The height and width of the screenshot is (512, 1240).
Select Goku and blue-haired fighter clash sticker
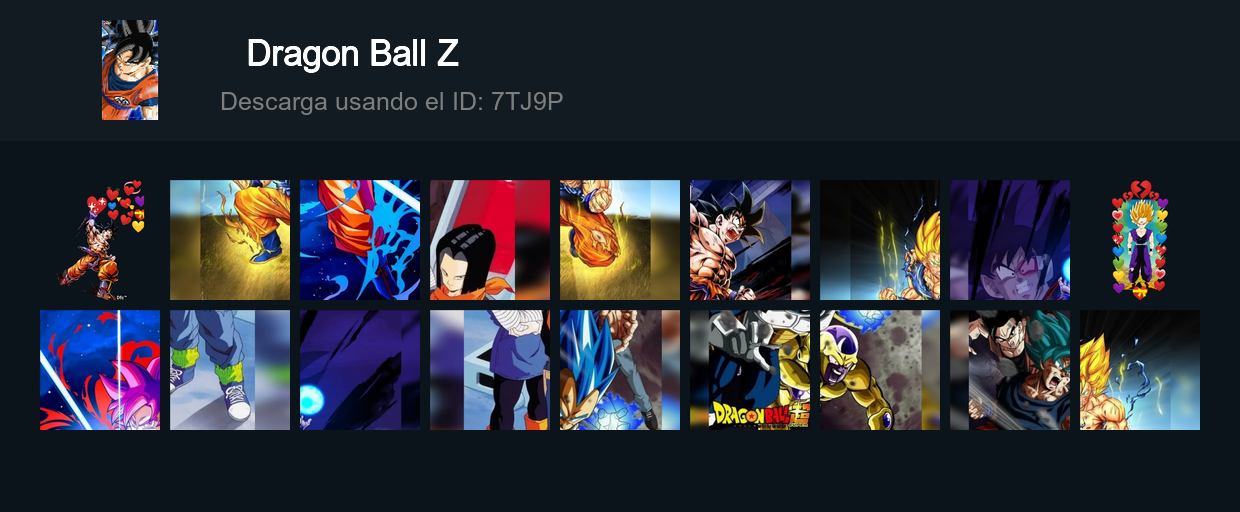1010,370
